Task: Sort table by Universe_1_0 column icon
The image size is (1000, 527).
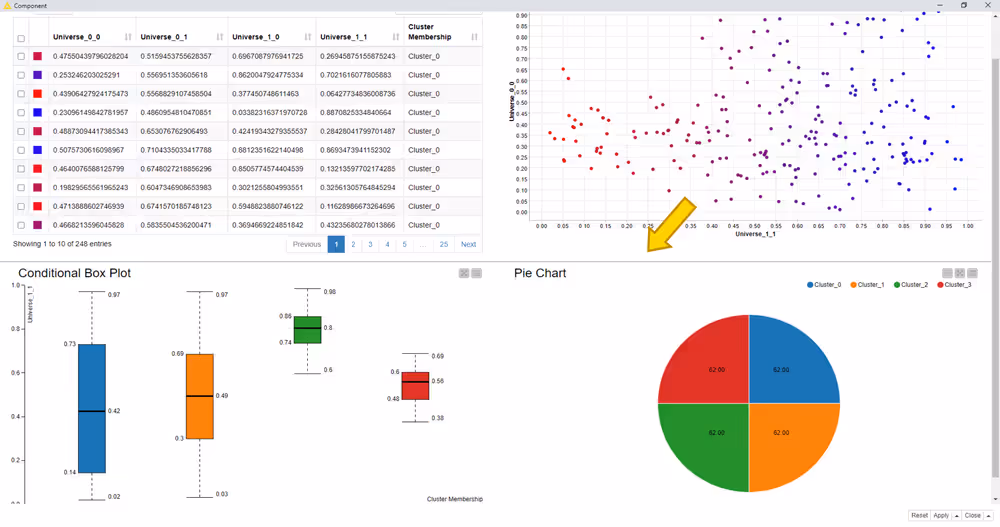Action: [x=308, y=37]
